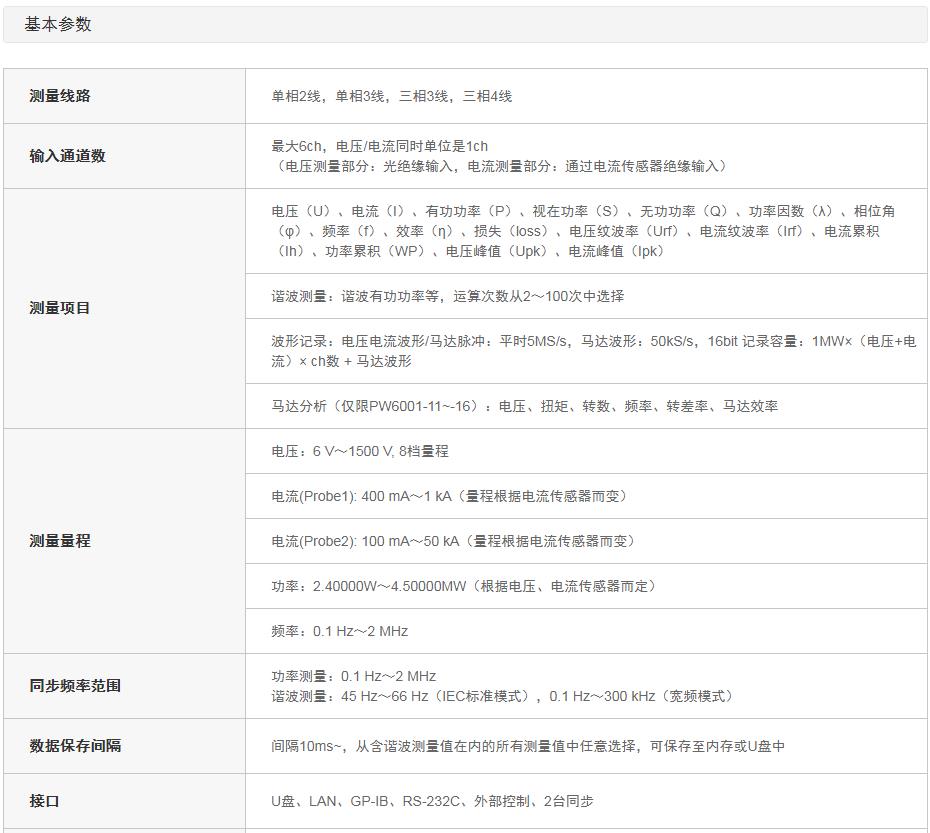
Task: Click the 接口 row label
Action: (x=45, y=801)
